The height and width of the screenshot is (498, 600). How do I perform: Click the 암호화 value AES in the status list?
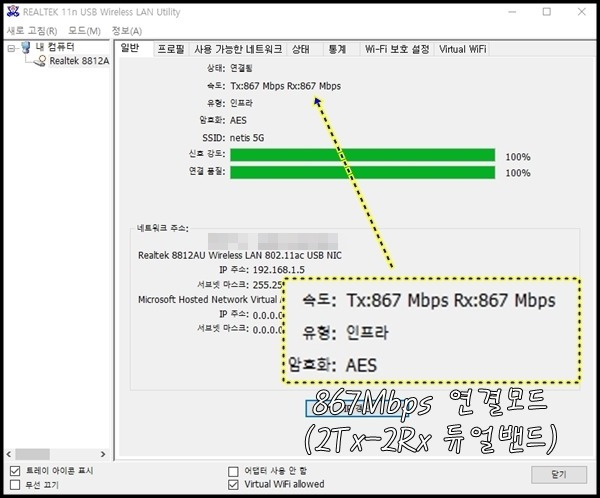point(238,120)
